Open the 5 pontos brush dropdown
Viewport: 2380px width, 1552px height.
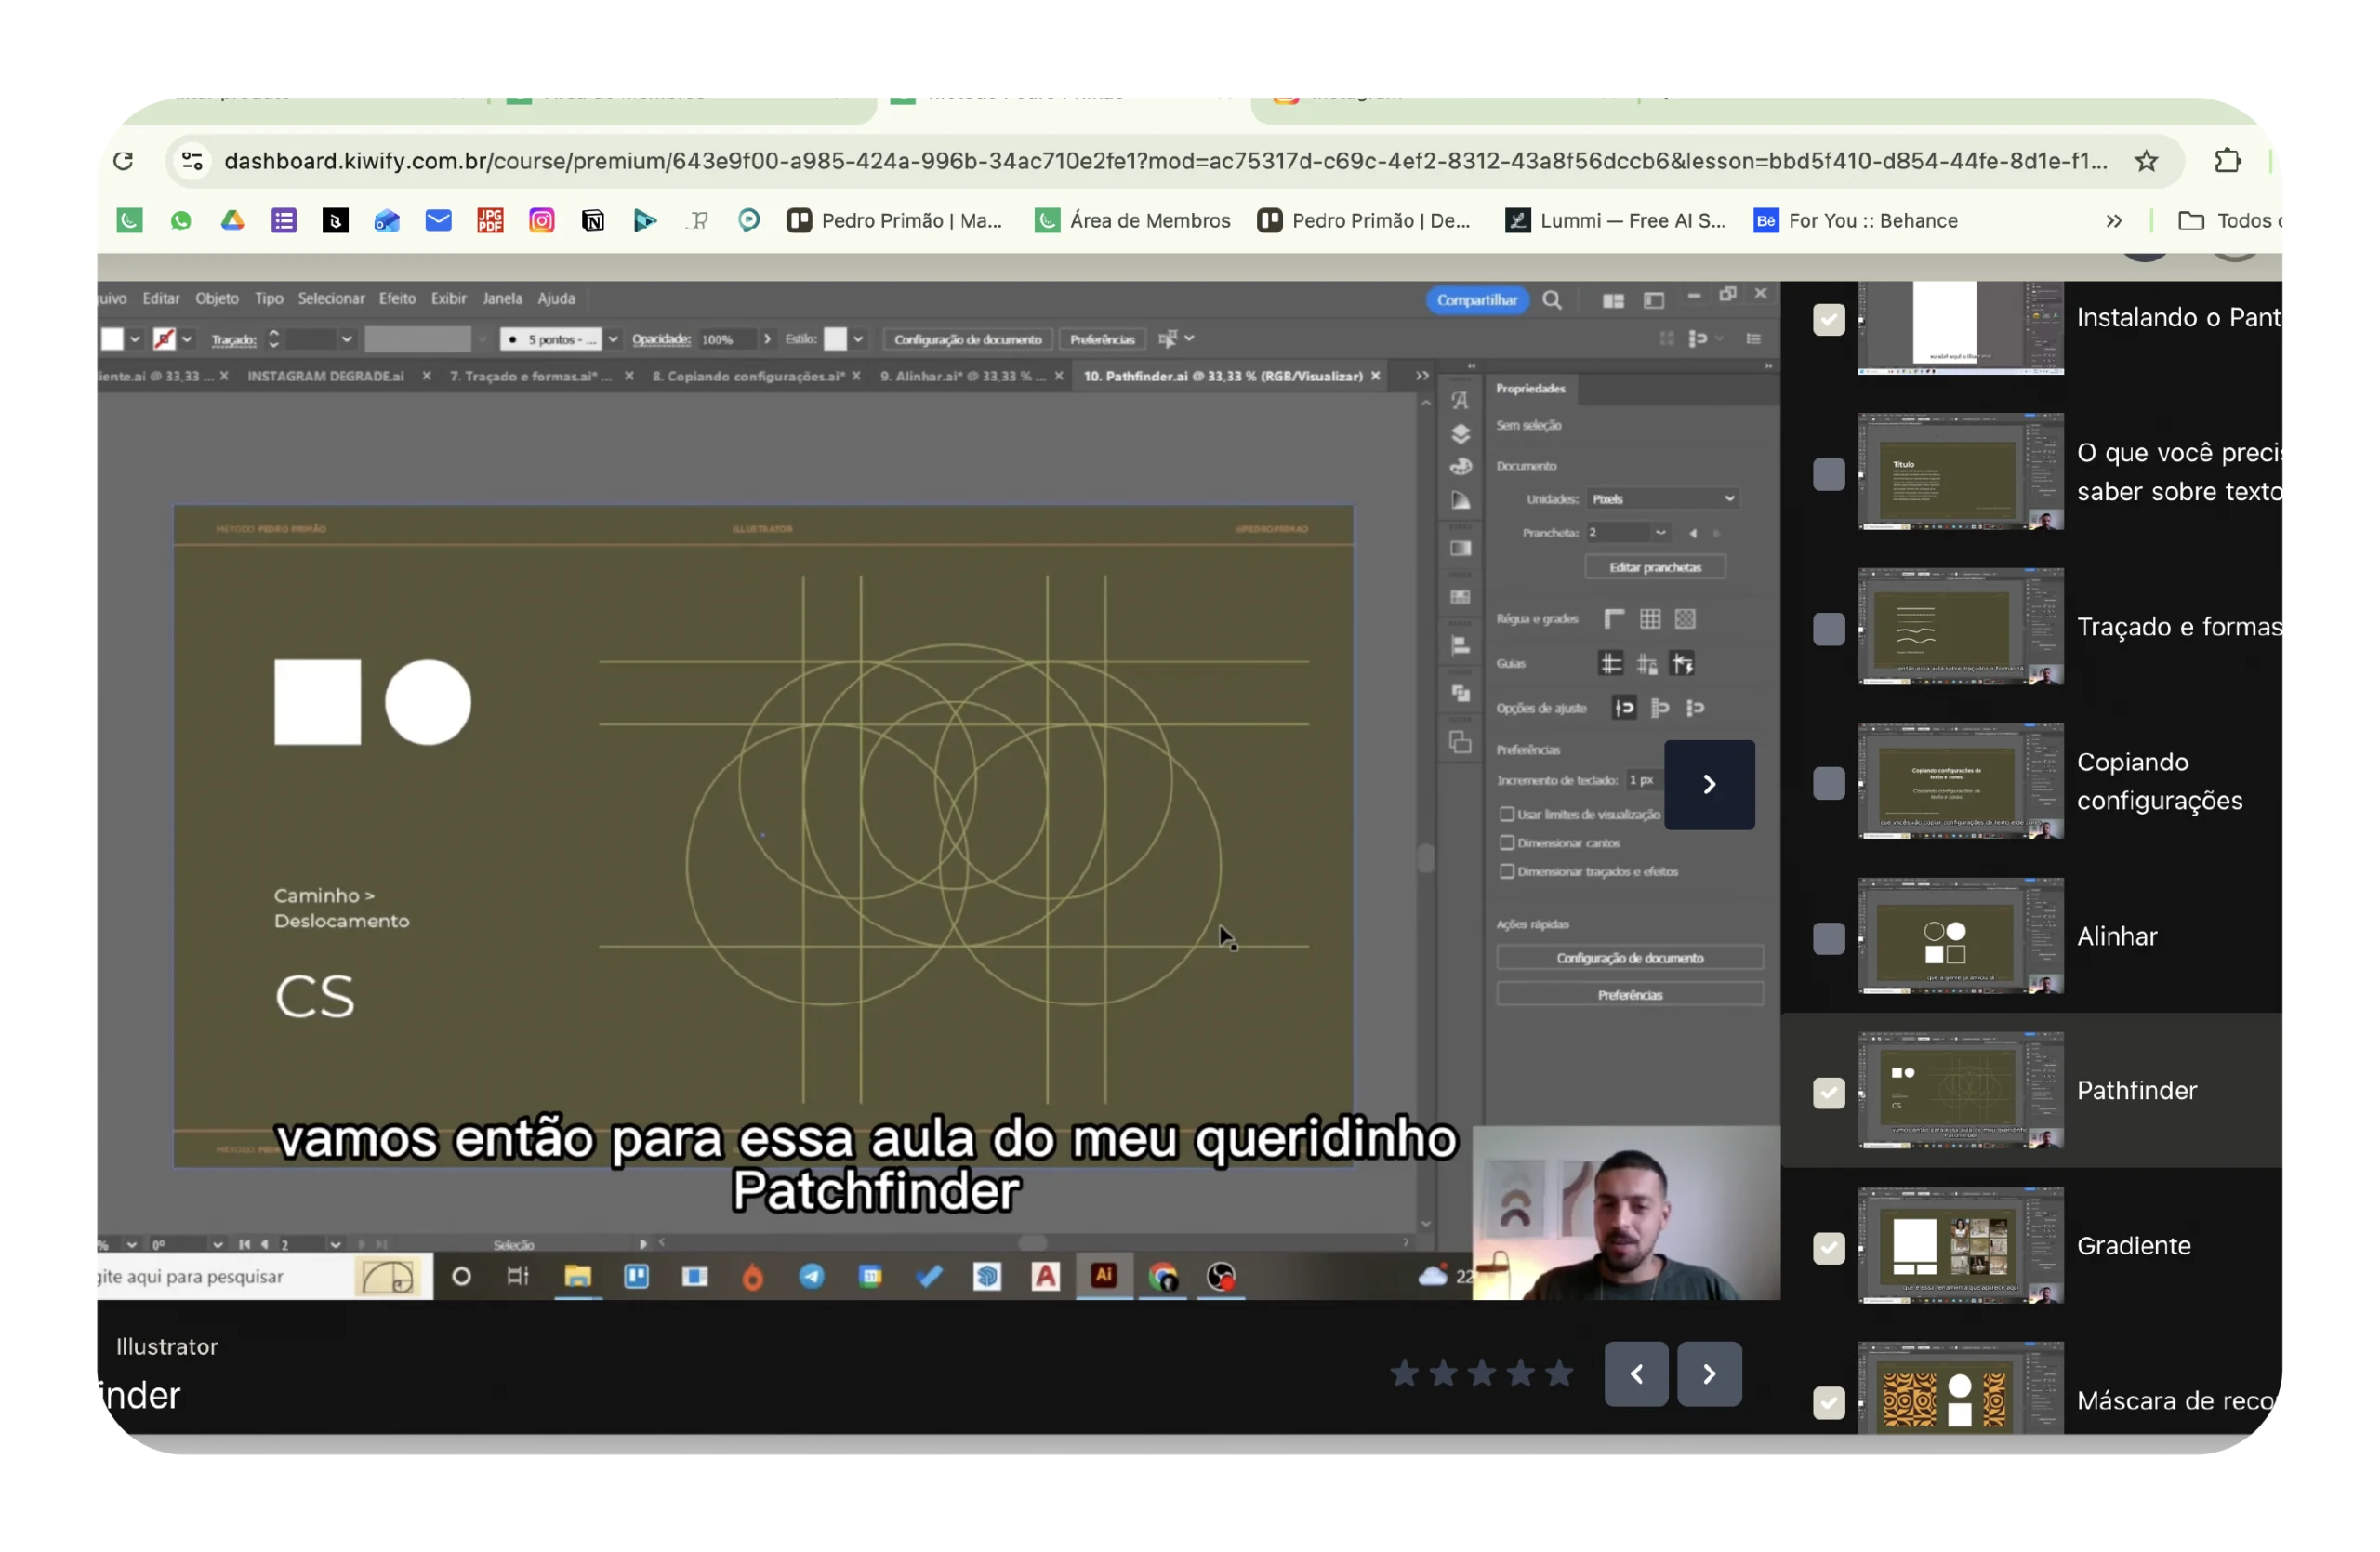tap(613, 340)
